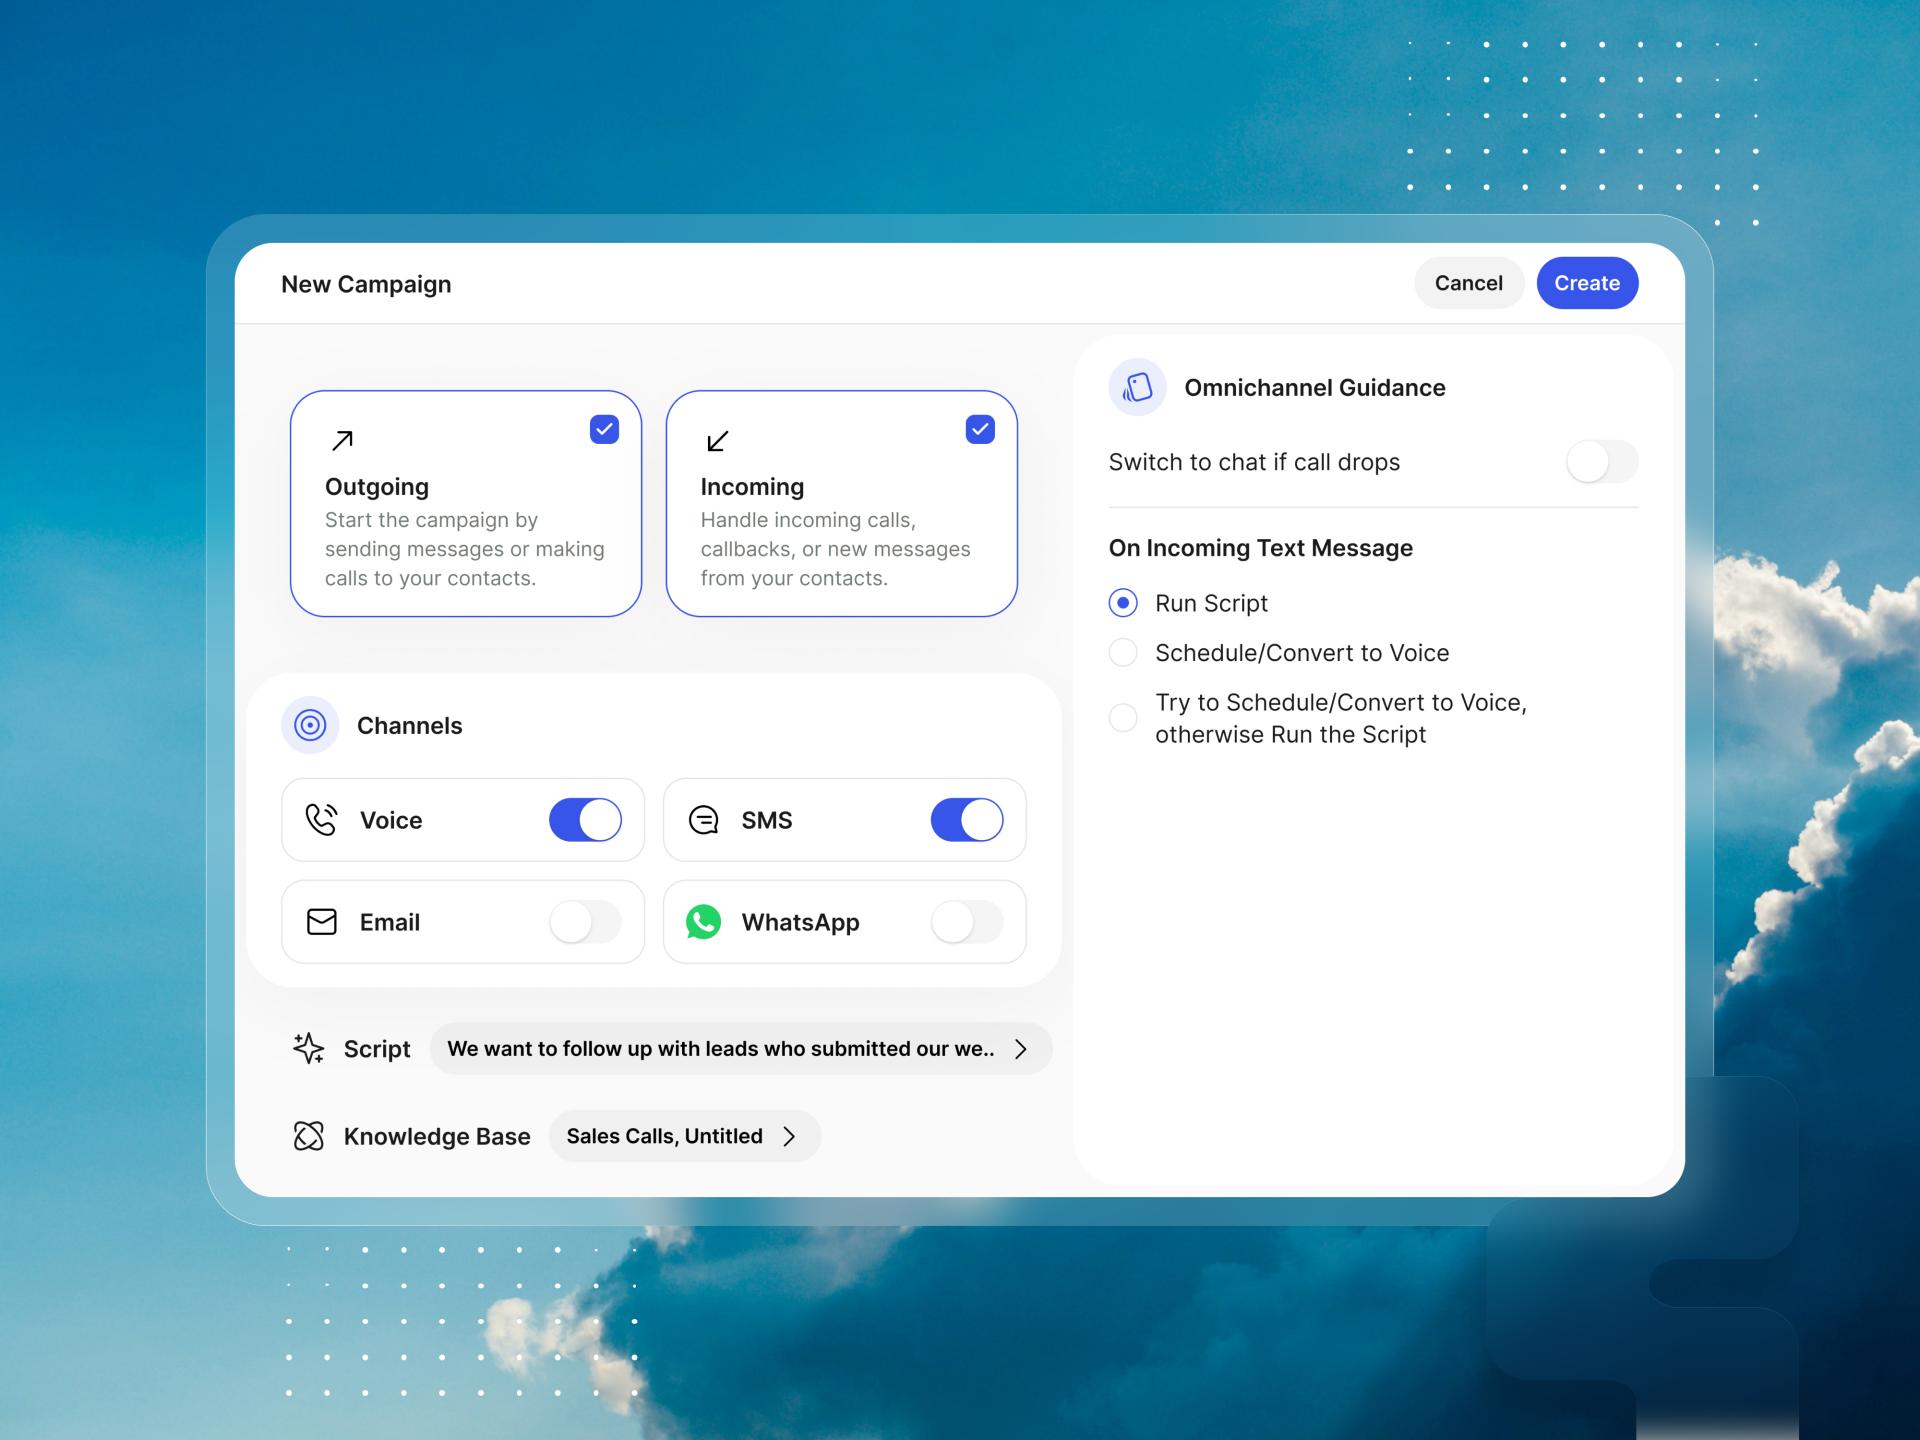Viewport: 1920px width, 1440px height.
Task: Enable the Email channel toggle
Action: 585,922
